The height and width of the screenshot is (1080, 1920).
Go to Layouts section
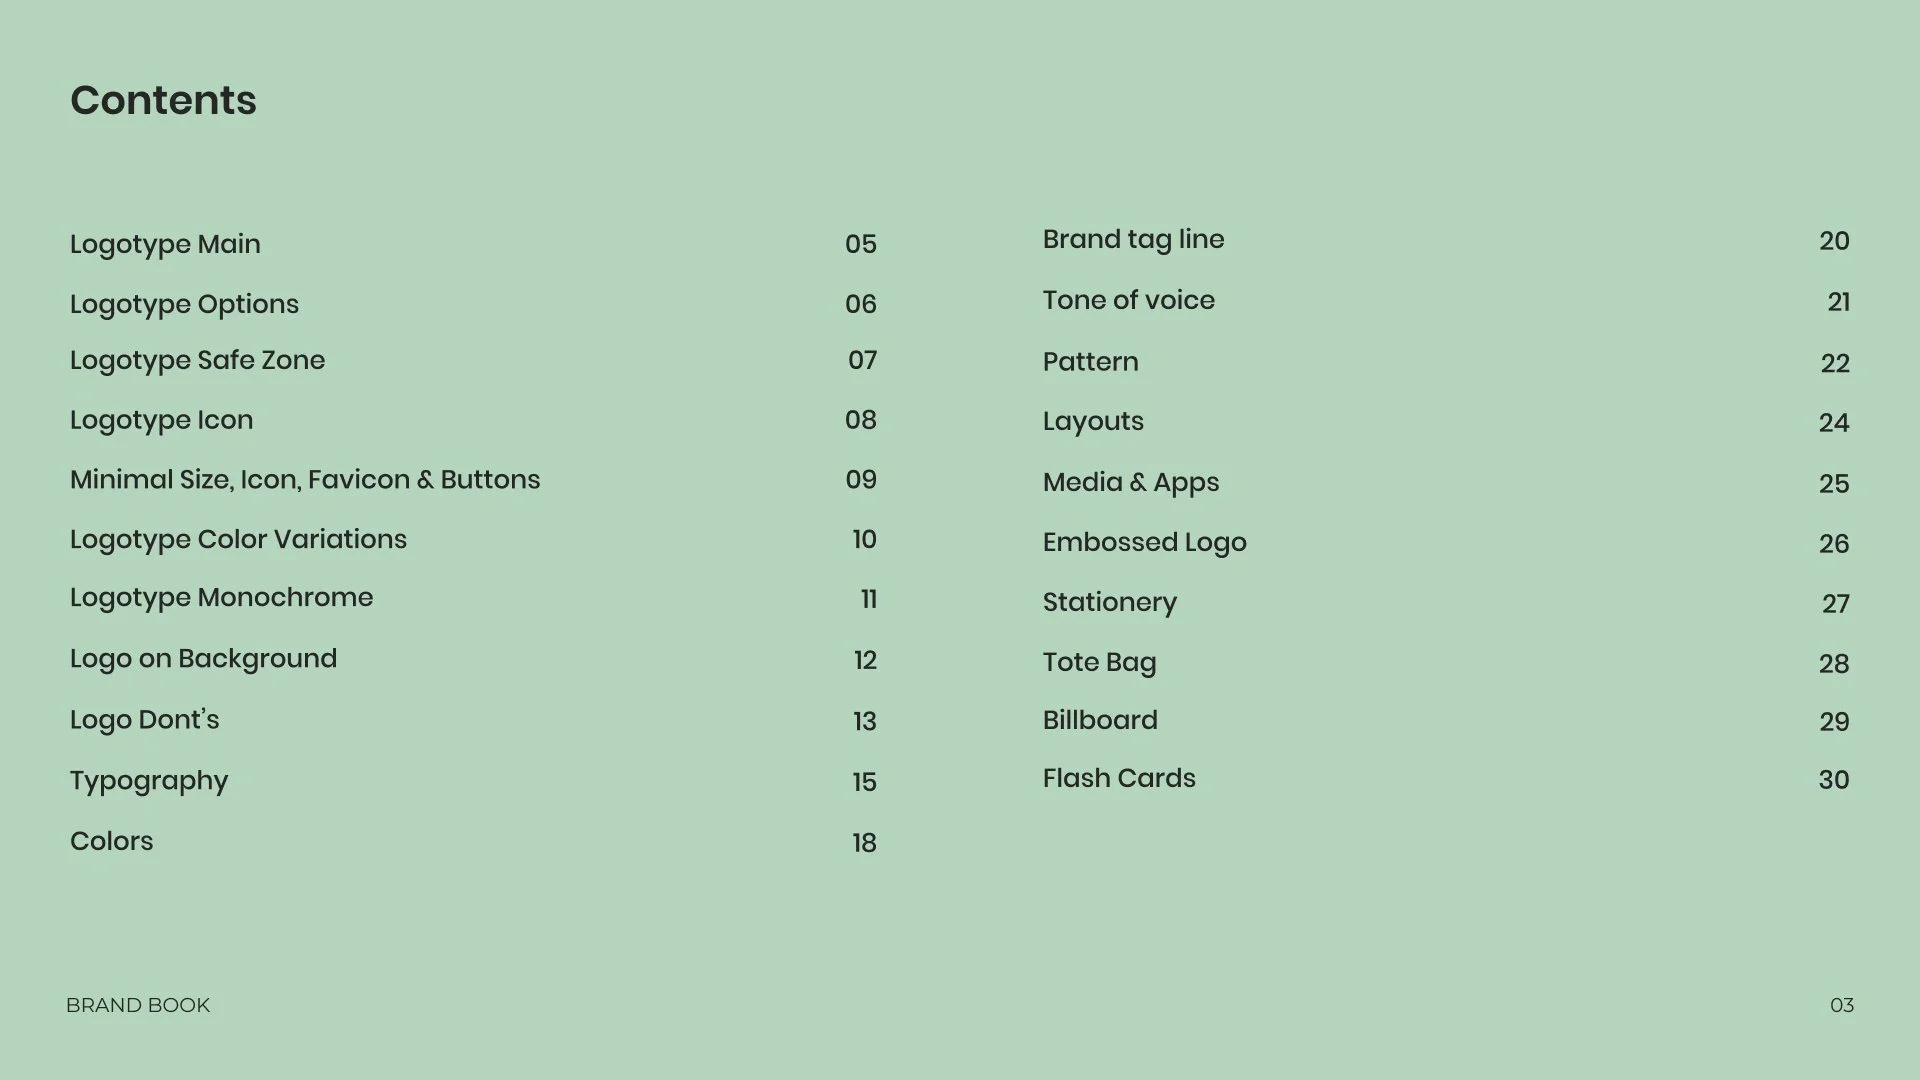pos(1093,422)
